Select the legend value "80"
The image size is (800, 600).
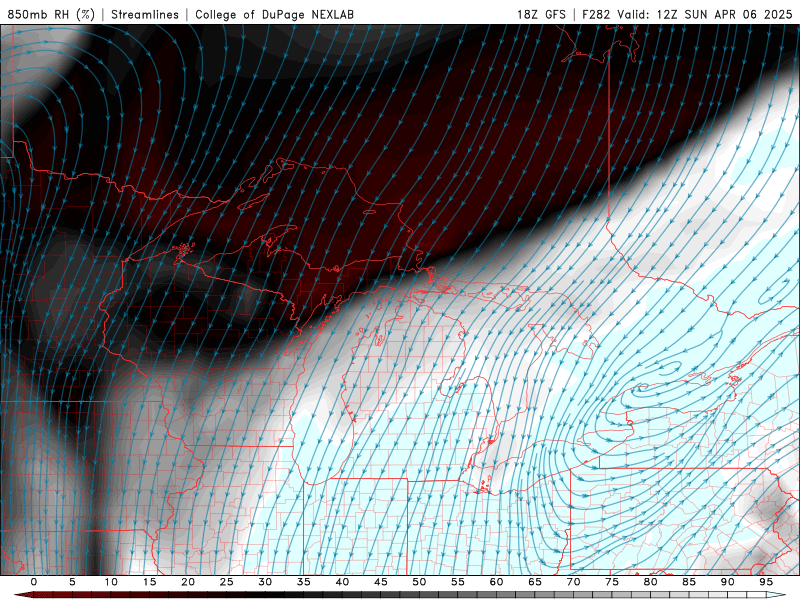650,582
